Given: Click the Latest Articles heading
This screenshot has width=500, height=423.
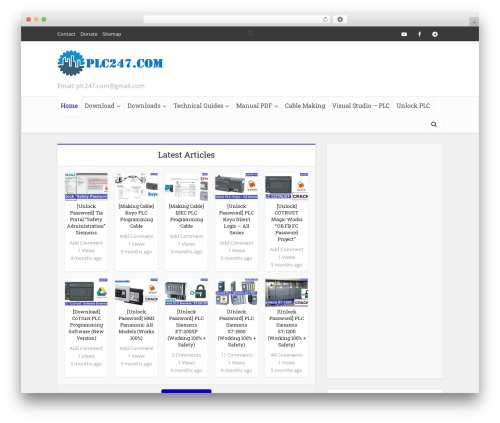Looking at the screenshot, I should 186,155.
